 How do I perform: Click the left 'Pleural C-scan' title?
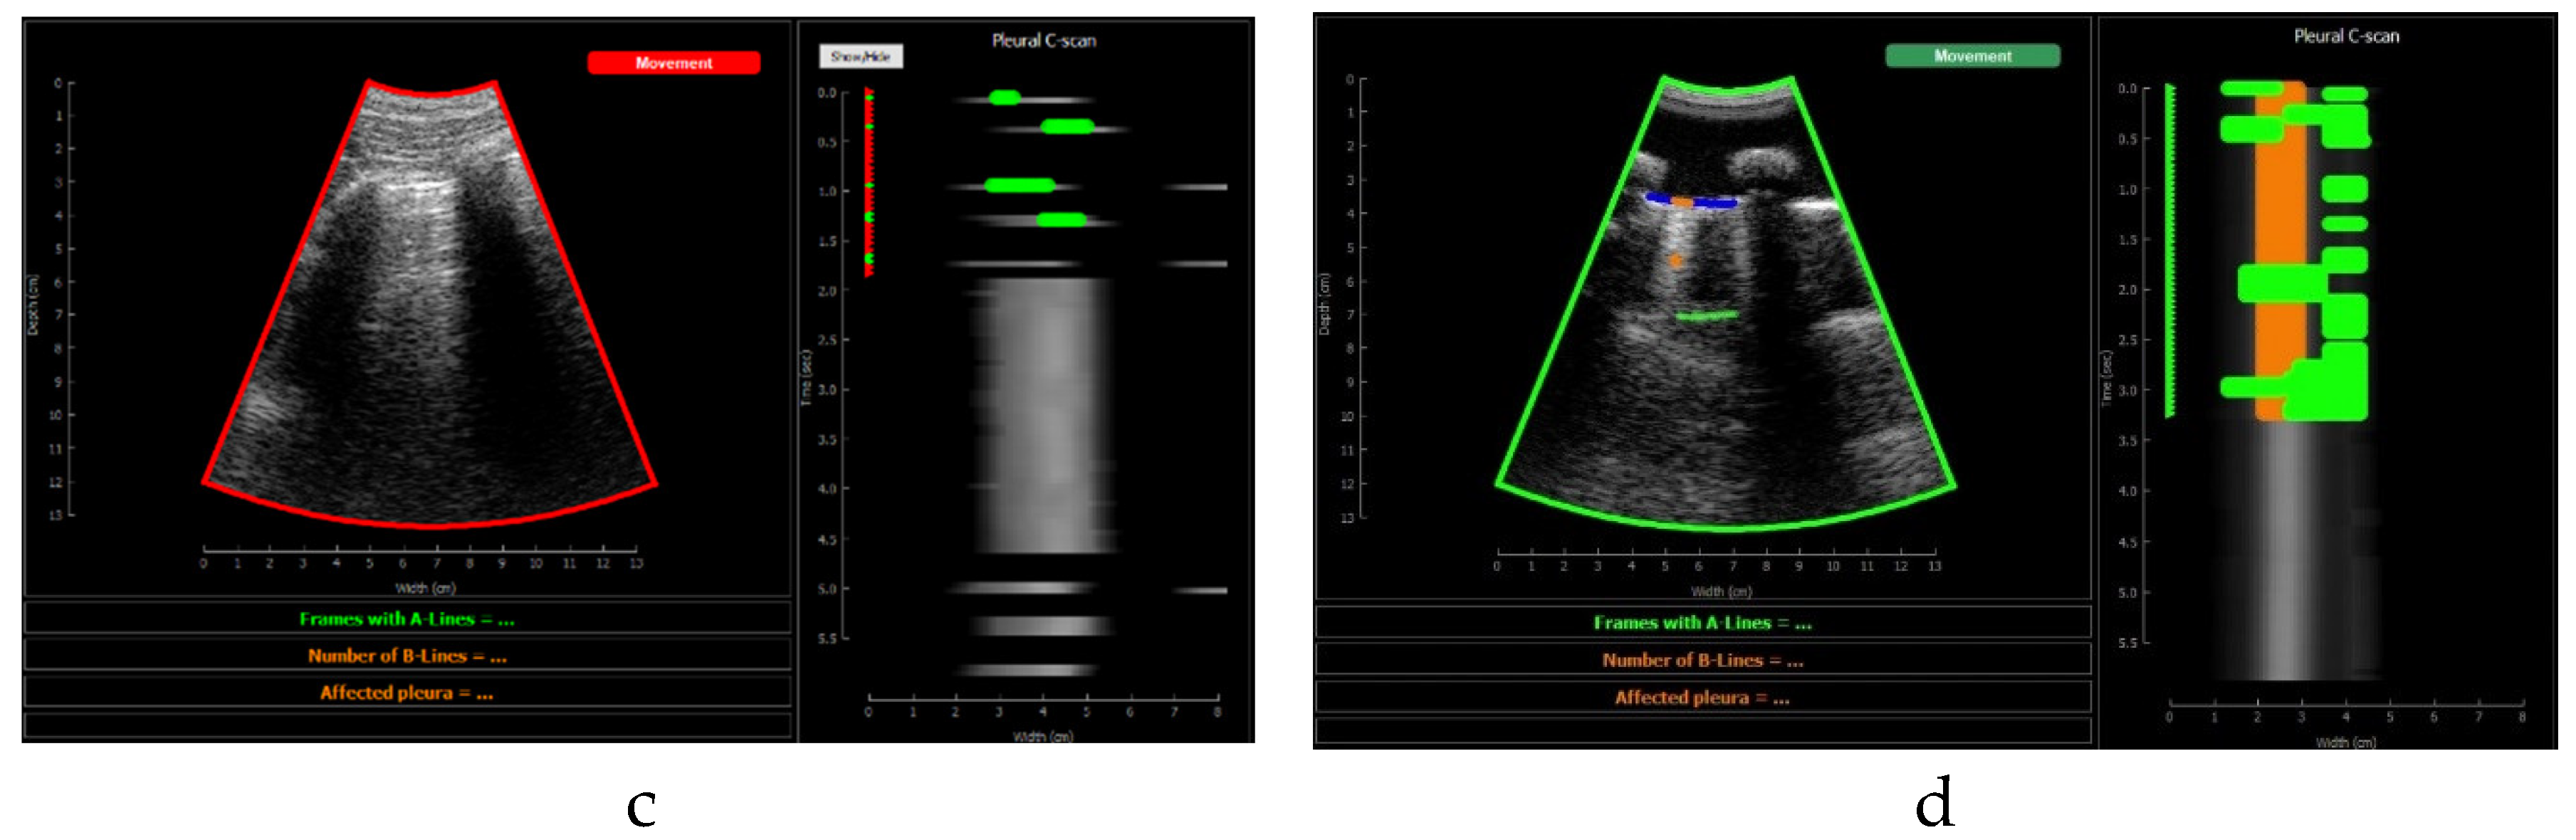click(1043, 41)
